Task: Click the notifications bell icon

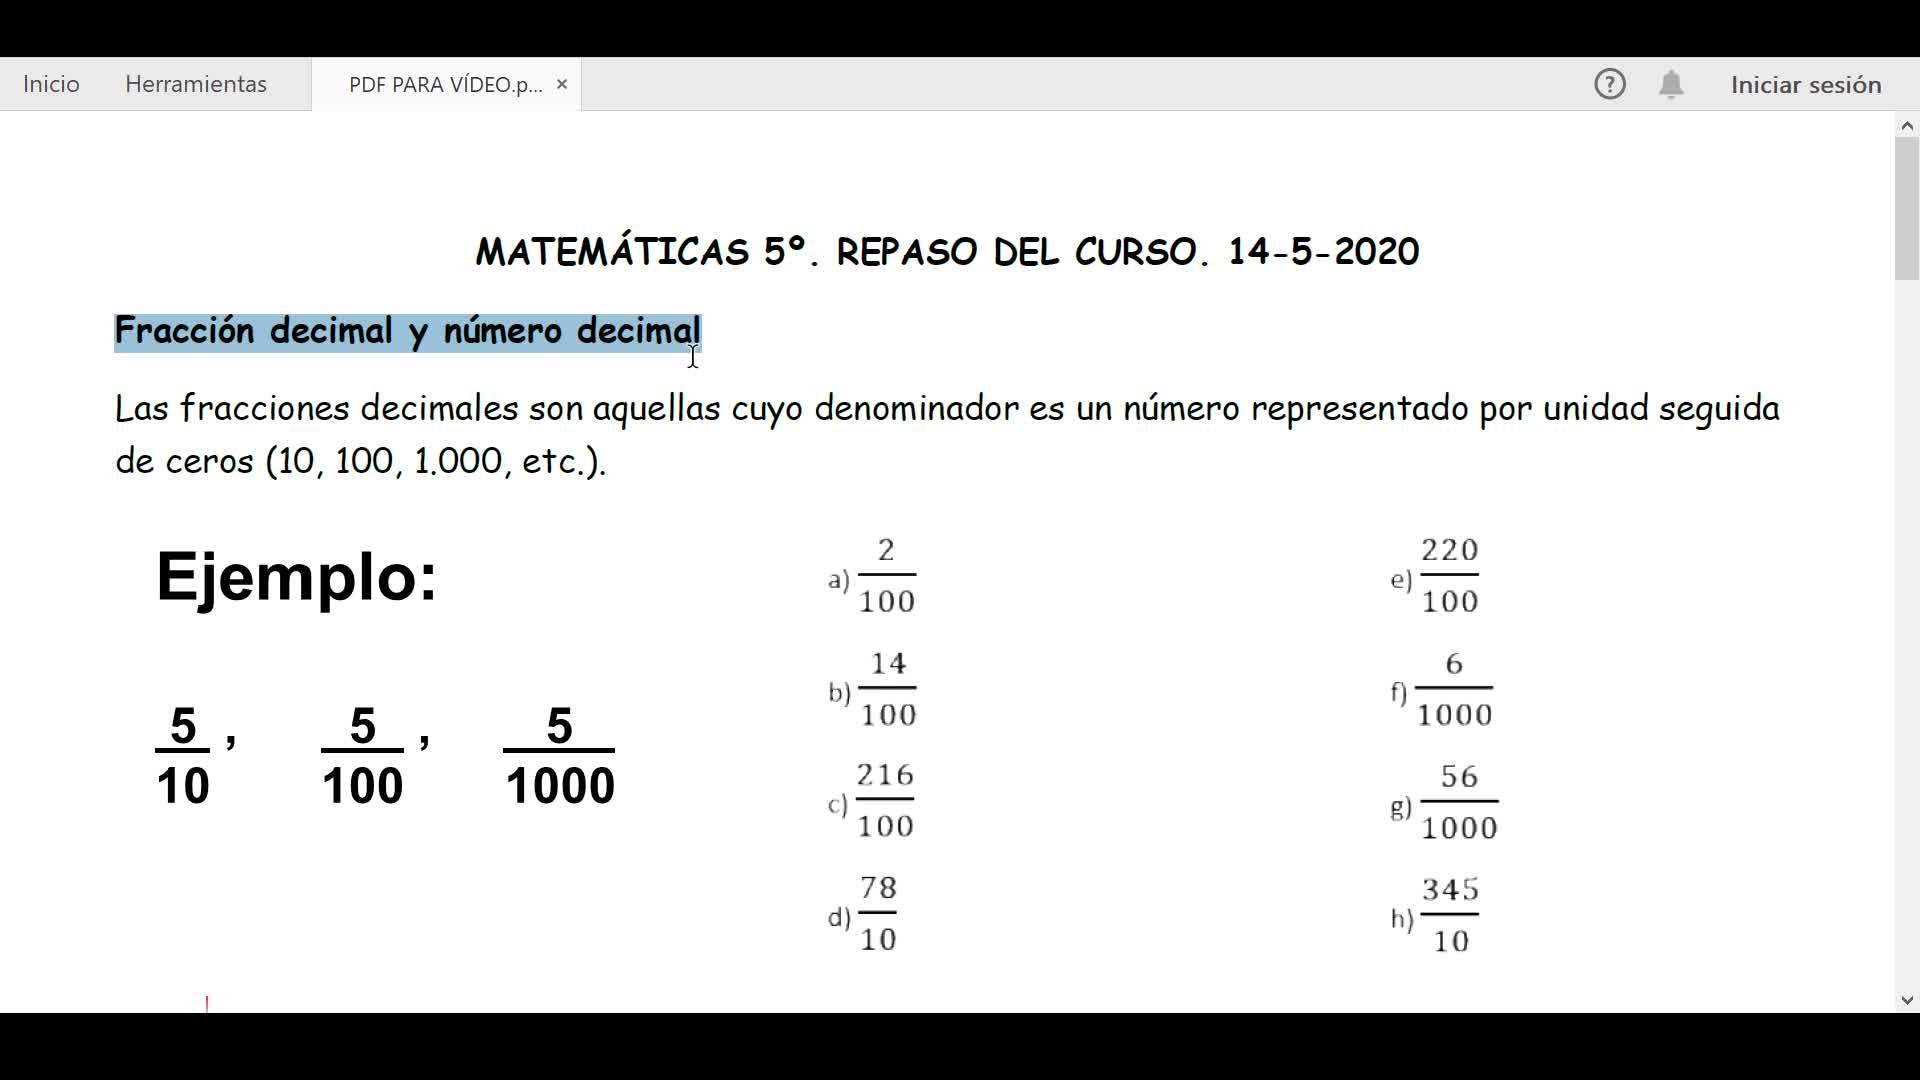Action: pyautogui.click(x=1671, y=84)
